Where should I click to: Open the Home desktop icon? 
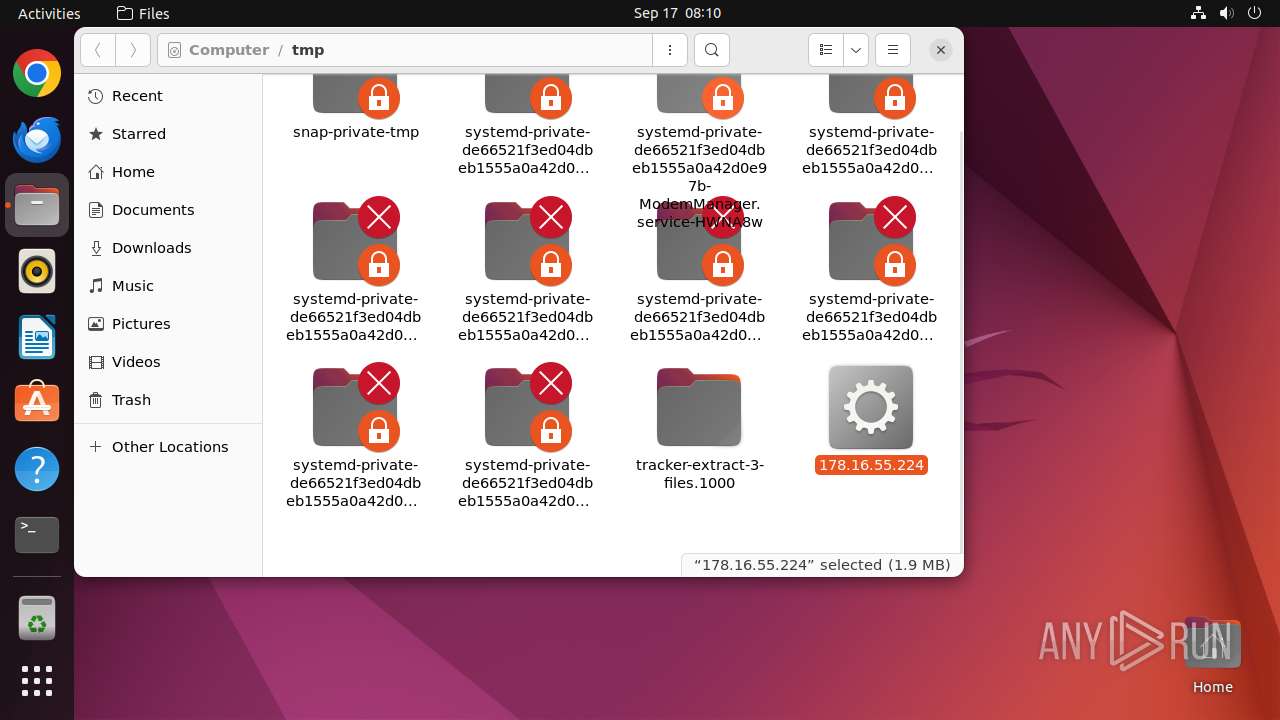click(1212, 657)
